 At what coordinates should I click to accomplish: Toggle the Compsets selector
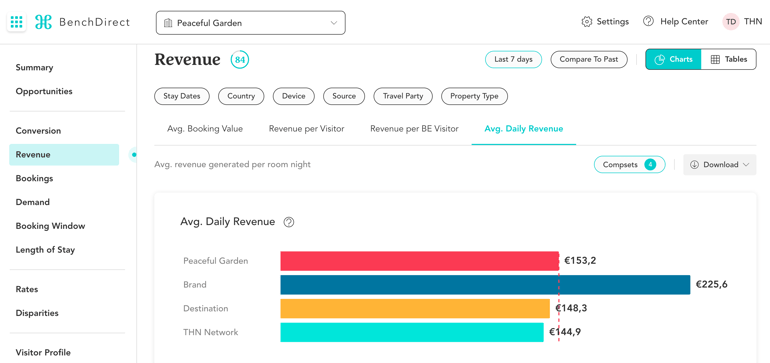[x=630, y=165]
